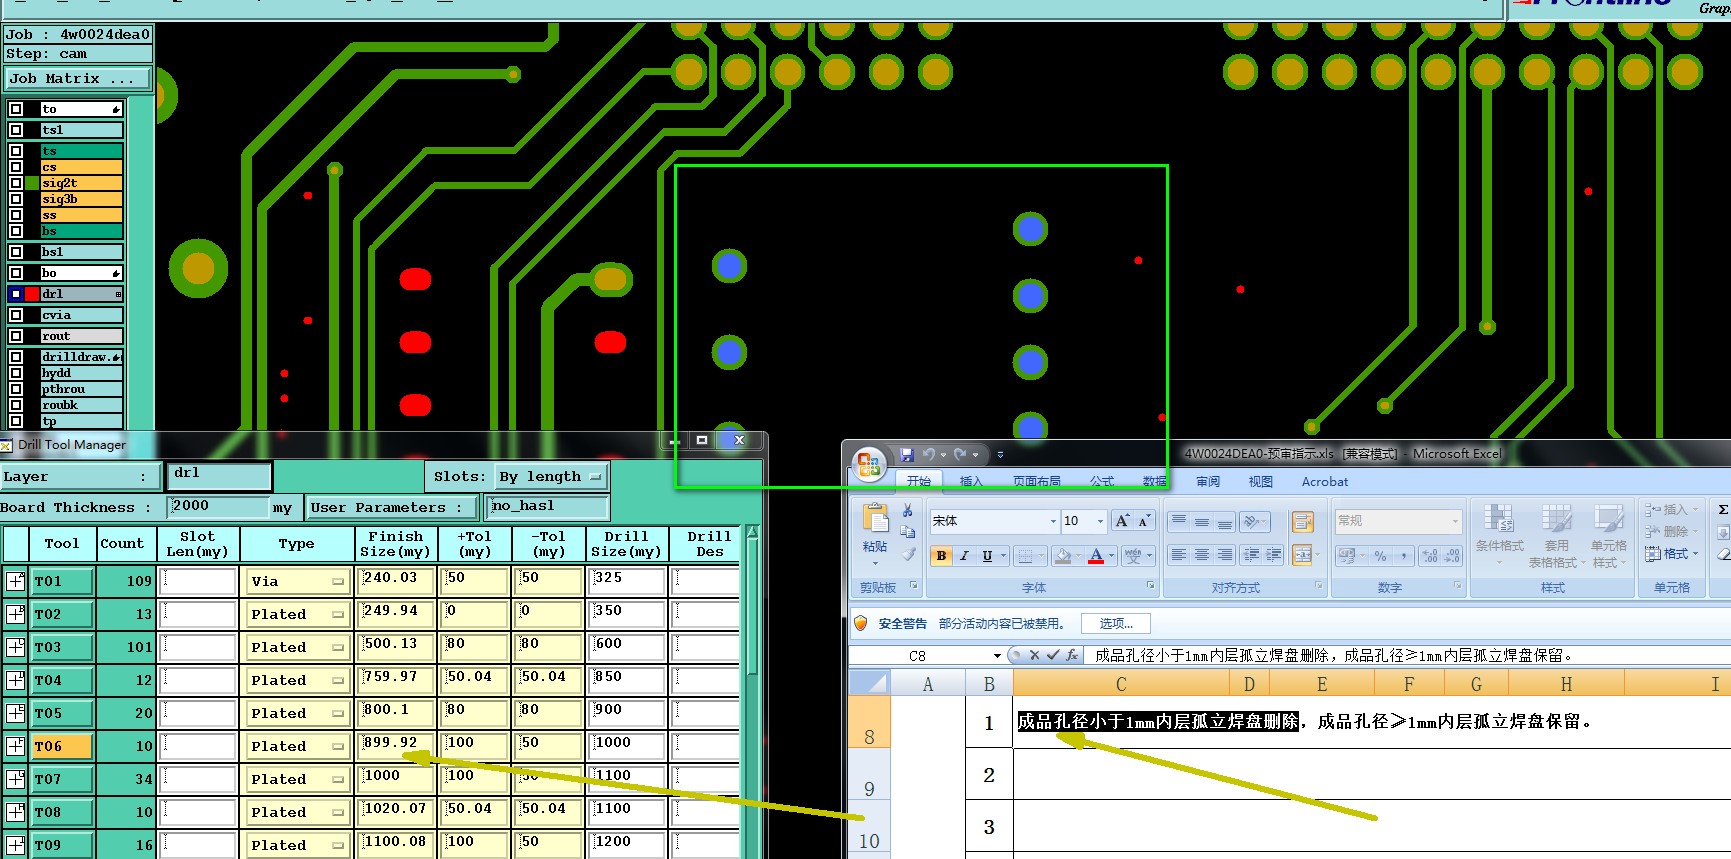
Task: Switch to Excel 审阅 (Review) tab
Action: (1208, 481)
